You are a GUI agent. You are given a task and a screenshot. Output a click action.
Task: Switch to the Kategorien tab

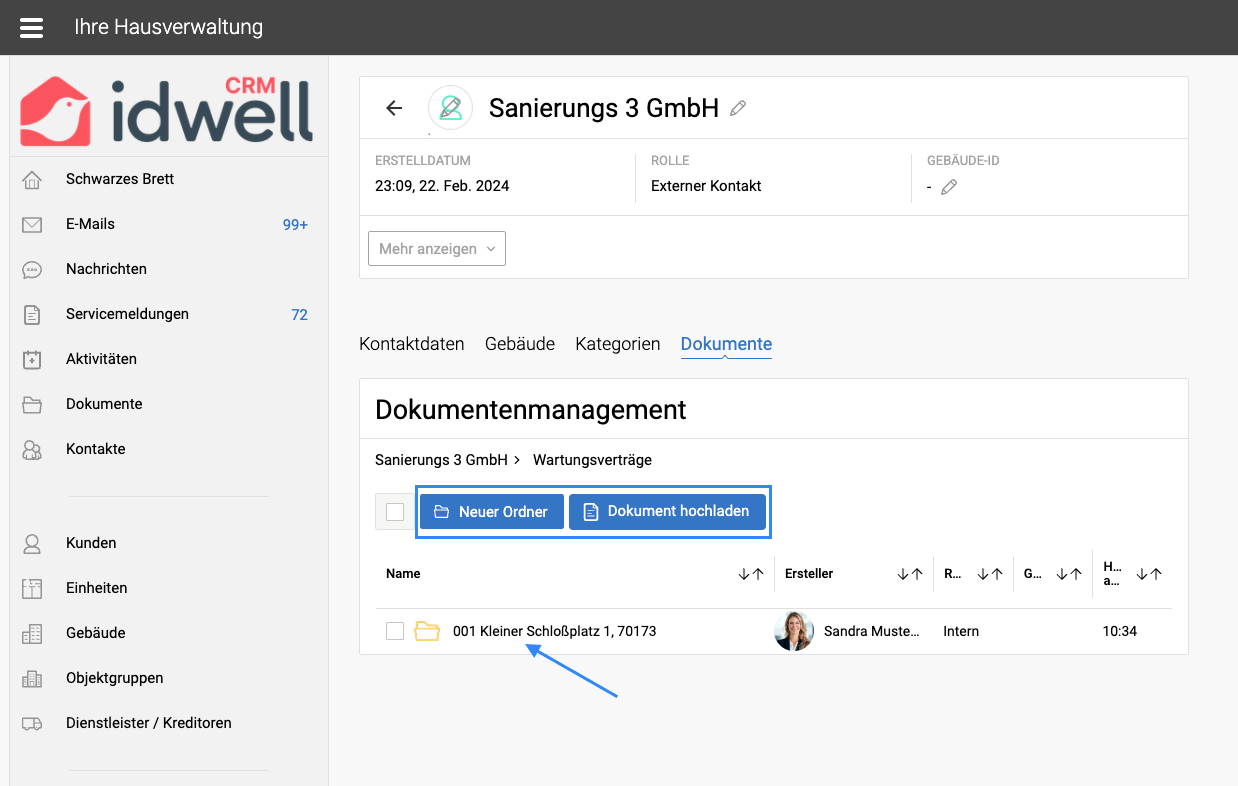(617, 344)
